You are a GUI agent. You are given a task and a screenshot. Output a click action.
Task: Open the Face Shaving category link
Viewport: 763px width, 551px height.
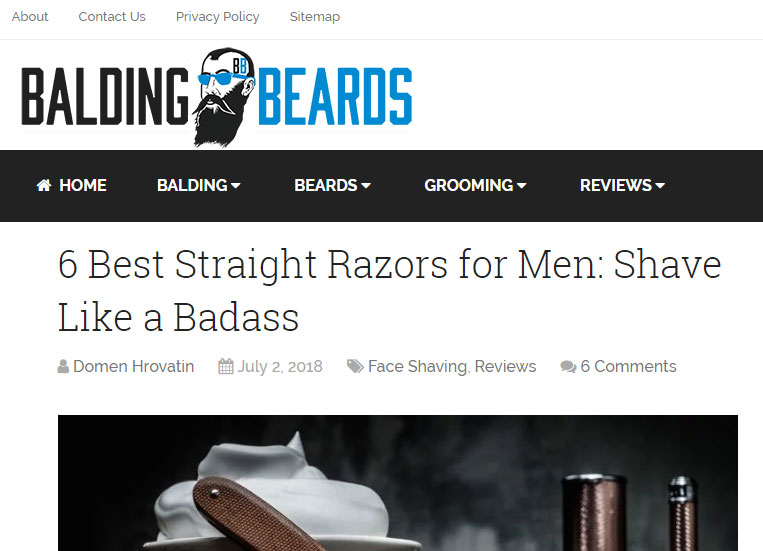[x=417, y=366]
